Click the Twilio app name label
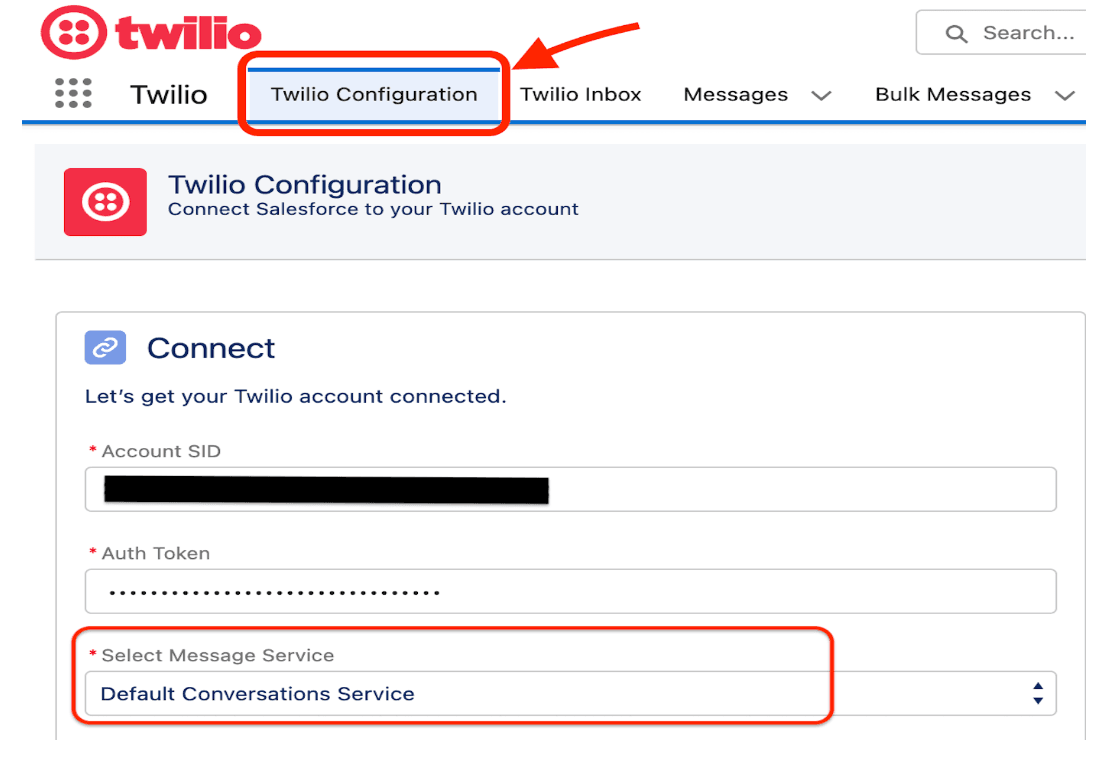Image resolution: width=1120 pixels, height=764 pixels. pyautogui.click(x=168, y=93)
